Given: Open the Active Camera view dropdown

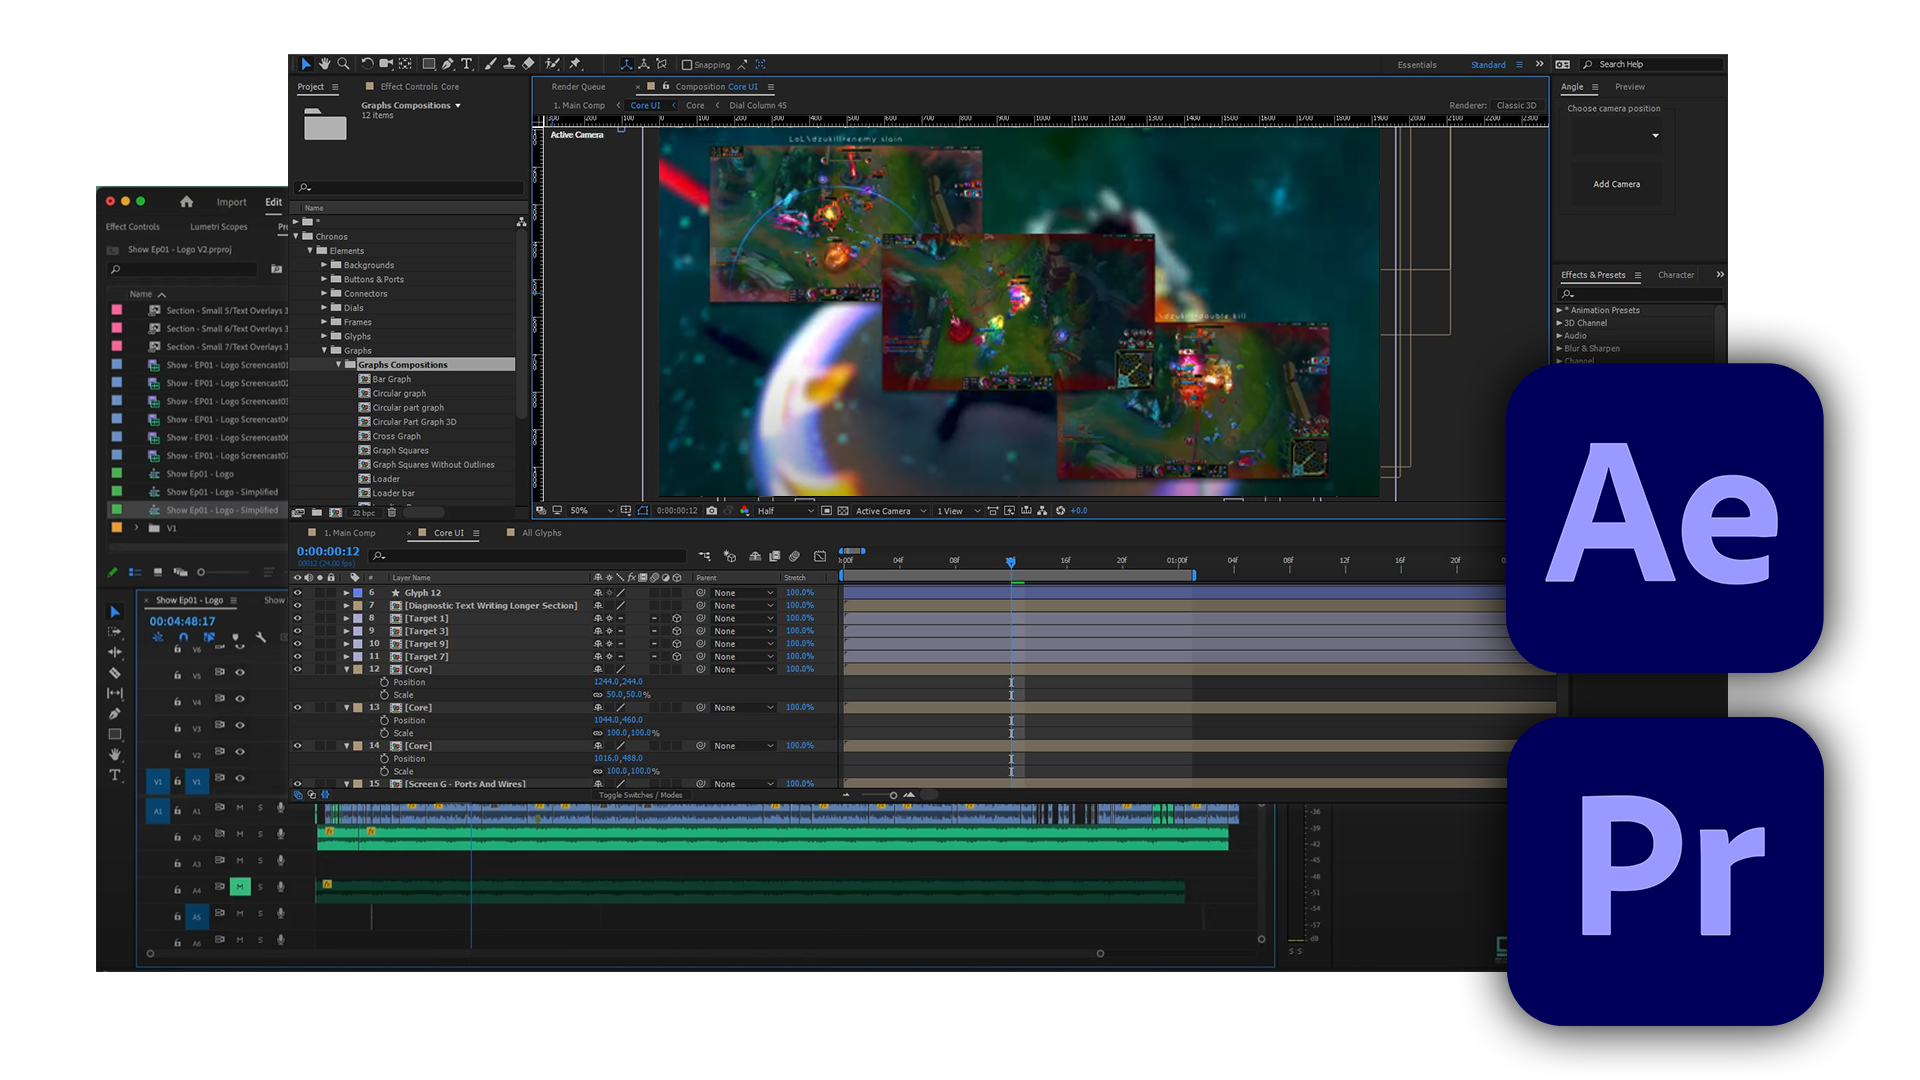Looking at the screenshot, I should tap(891, 511).
